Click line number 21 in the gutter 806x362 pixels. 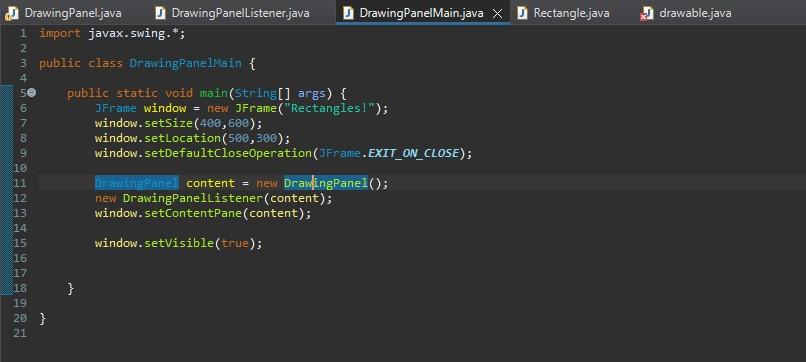point(20,333)
